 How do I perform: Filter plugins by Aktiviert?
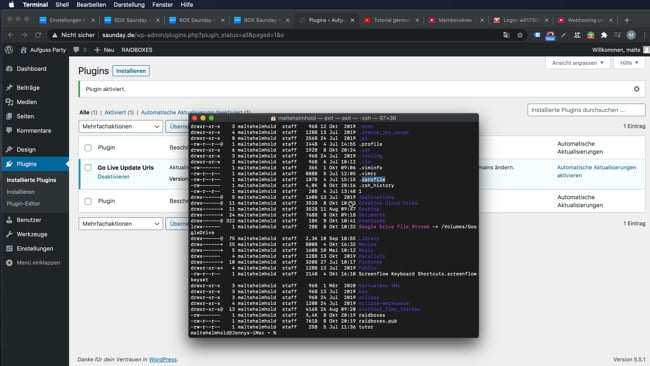click(x=115, y=112)
